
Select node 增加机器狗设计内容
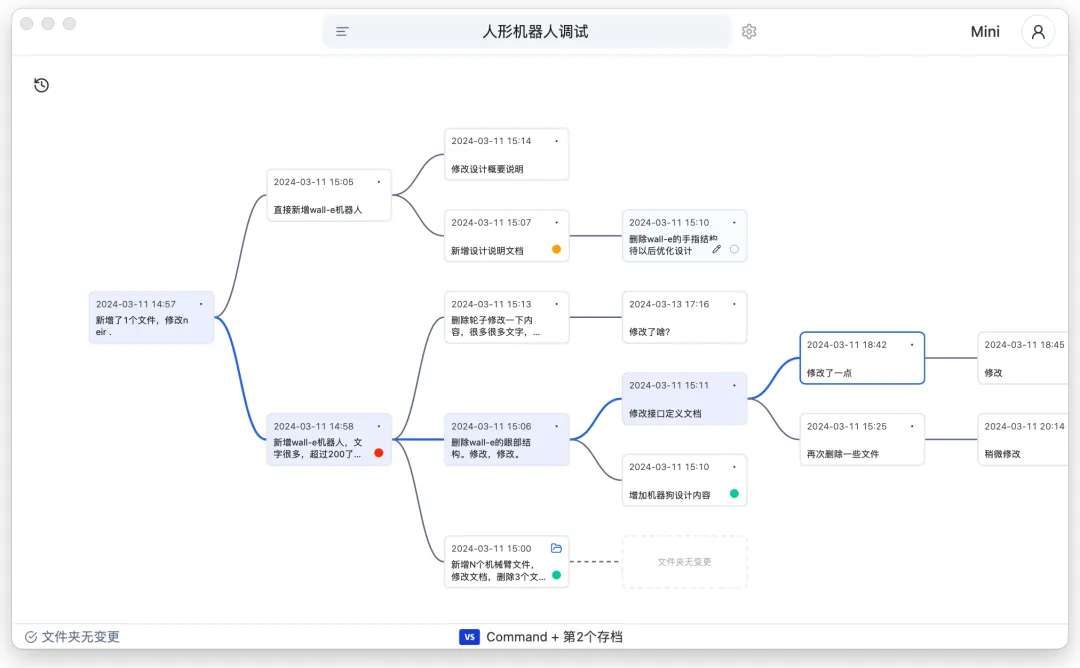click(685, 480)
